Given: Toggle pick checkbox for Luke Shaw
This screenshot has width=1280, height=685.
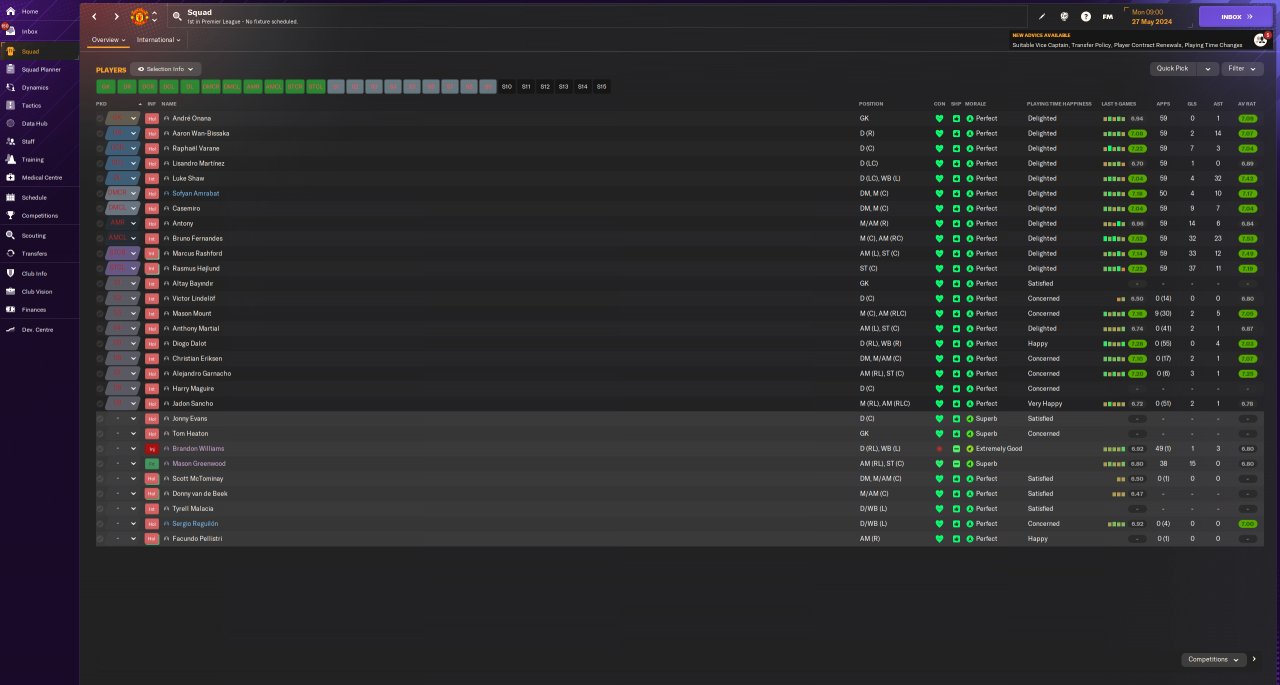Looking at the screenshot, I should click(100, 178).
